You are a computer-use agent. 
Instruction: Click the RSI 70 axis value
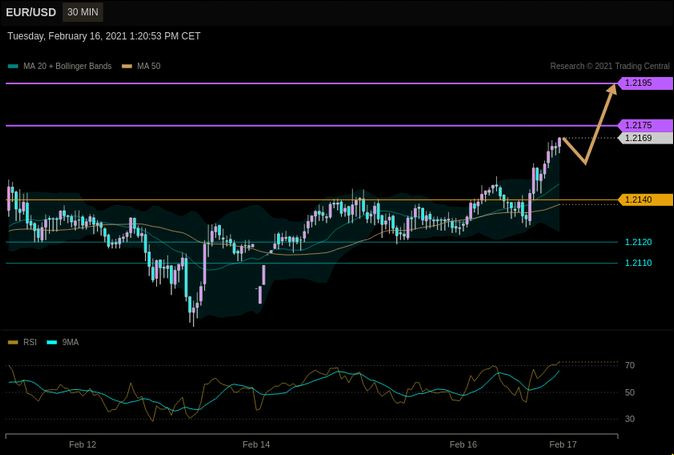(630, 366)
